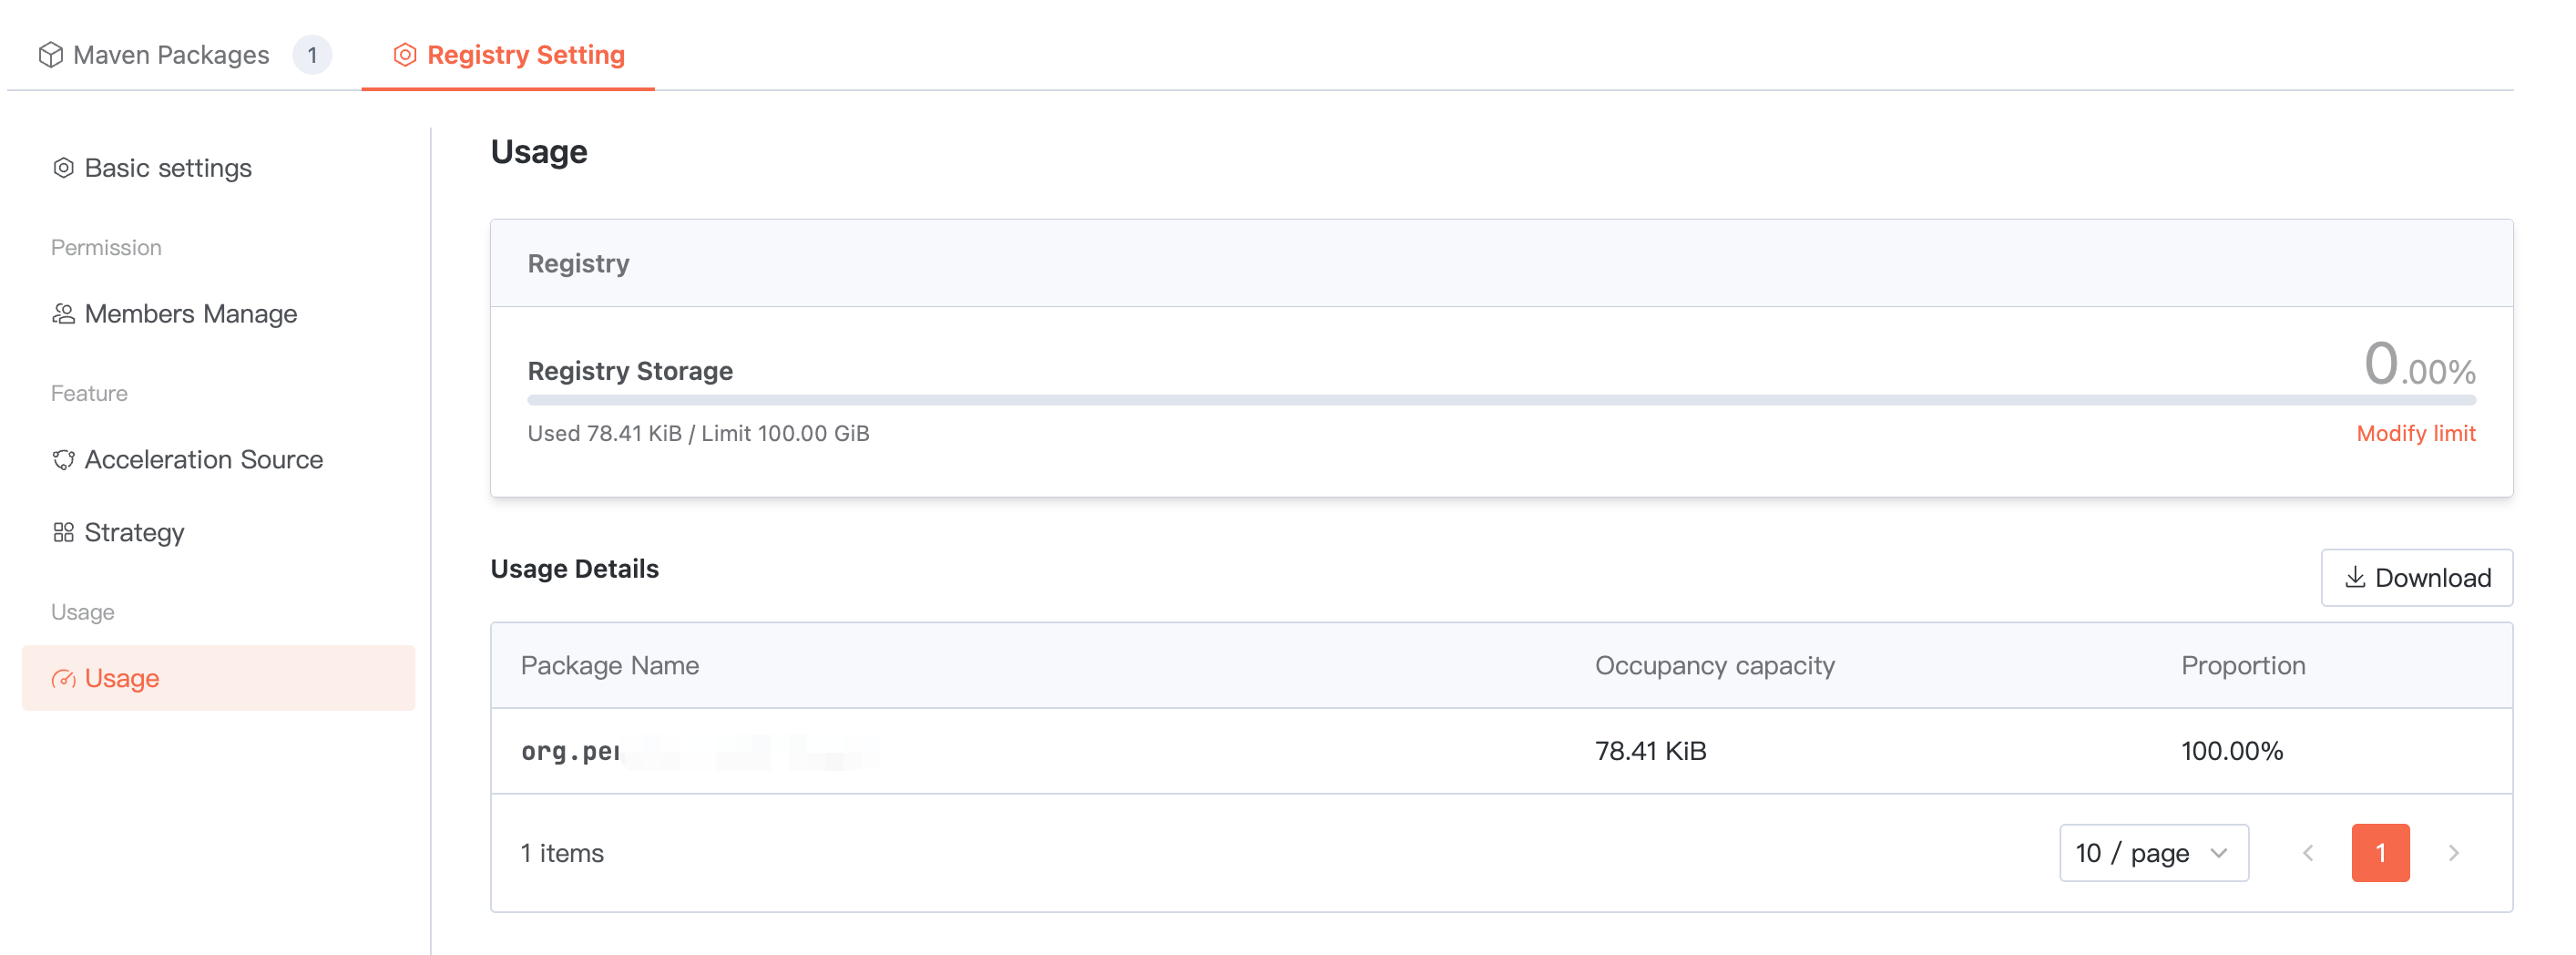Click the Strategy grid icon
Viewport: 2576px width, 955px height.
coord(63,533)
